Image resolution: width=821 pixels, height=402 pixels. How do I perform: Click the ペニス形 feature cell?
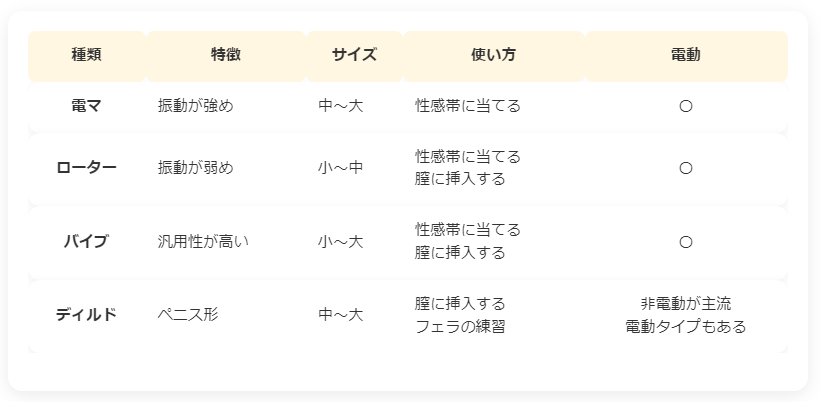tap(188, 315)
